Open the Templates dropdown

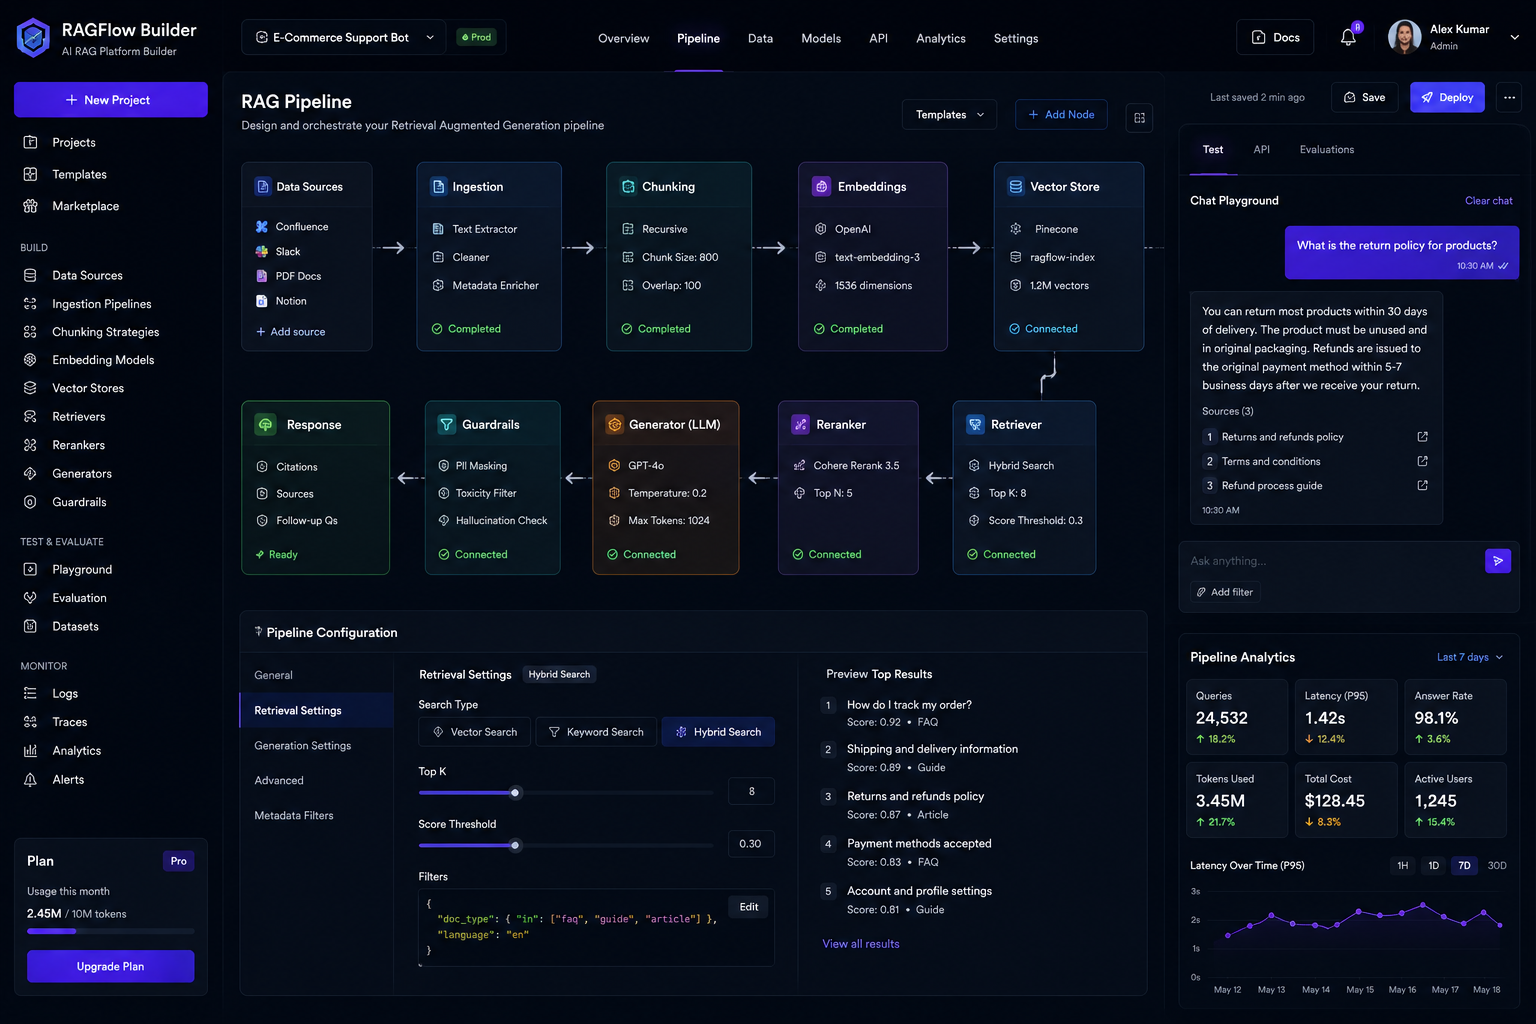pyautogui.click(x=949, y=115)
